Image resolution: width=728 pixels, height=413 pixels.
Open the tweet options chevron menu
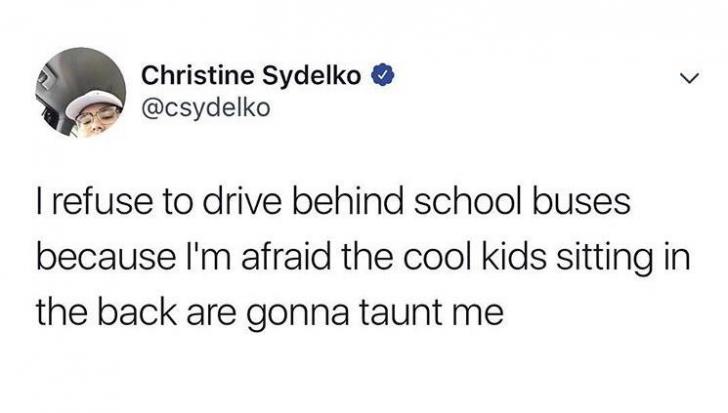coord(689,78)
